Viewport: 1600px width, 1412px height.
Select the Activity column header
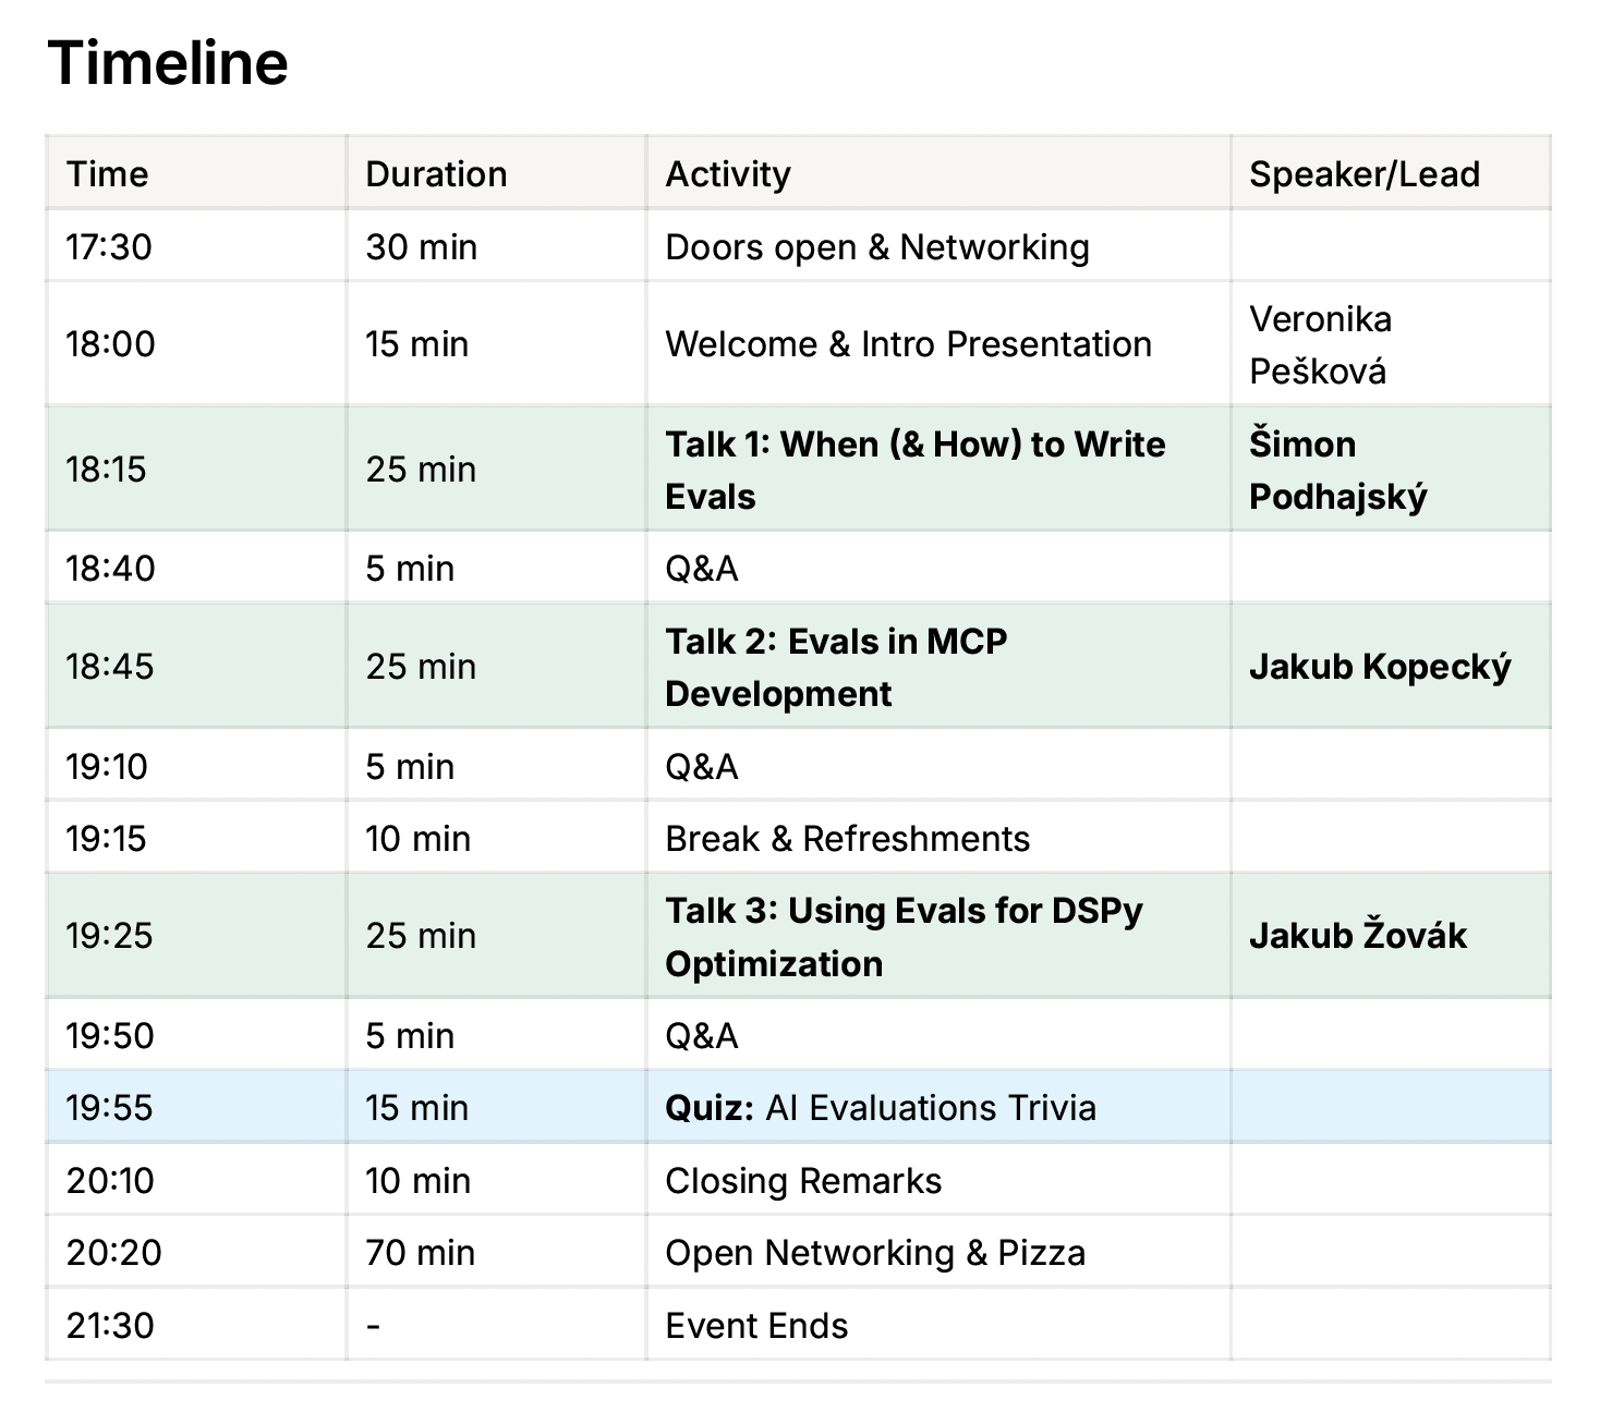[x=728, y=174]
